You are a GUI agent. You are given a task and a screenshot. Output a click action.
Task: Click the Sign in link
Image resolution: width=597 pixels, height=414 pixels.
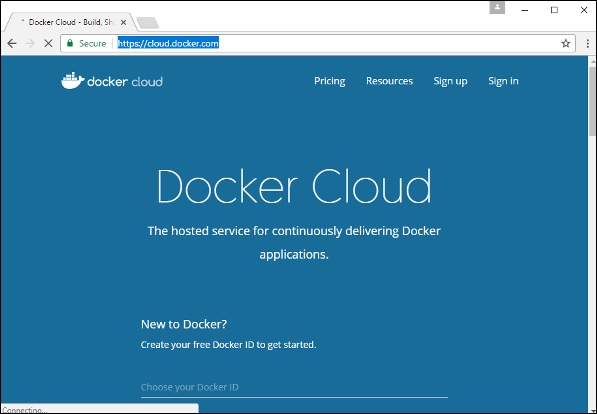pos(503,81)
